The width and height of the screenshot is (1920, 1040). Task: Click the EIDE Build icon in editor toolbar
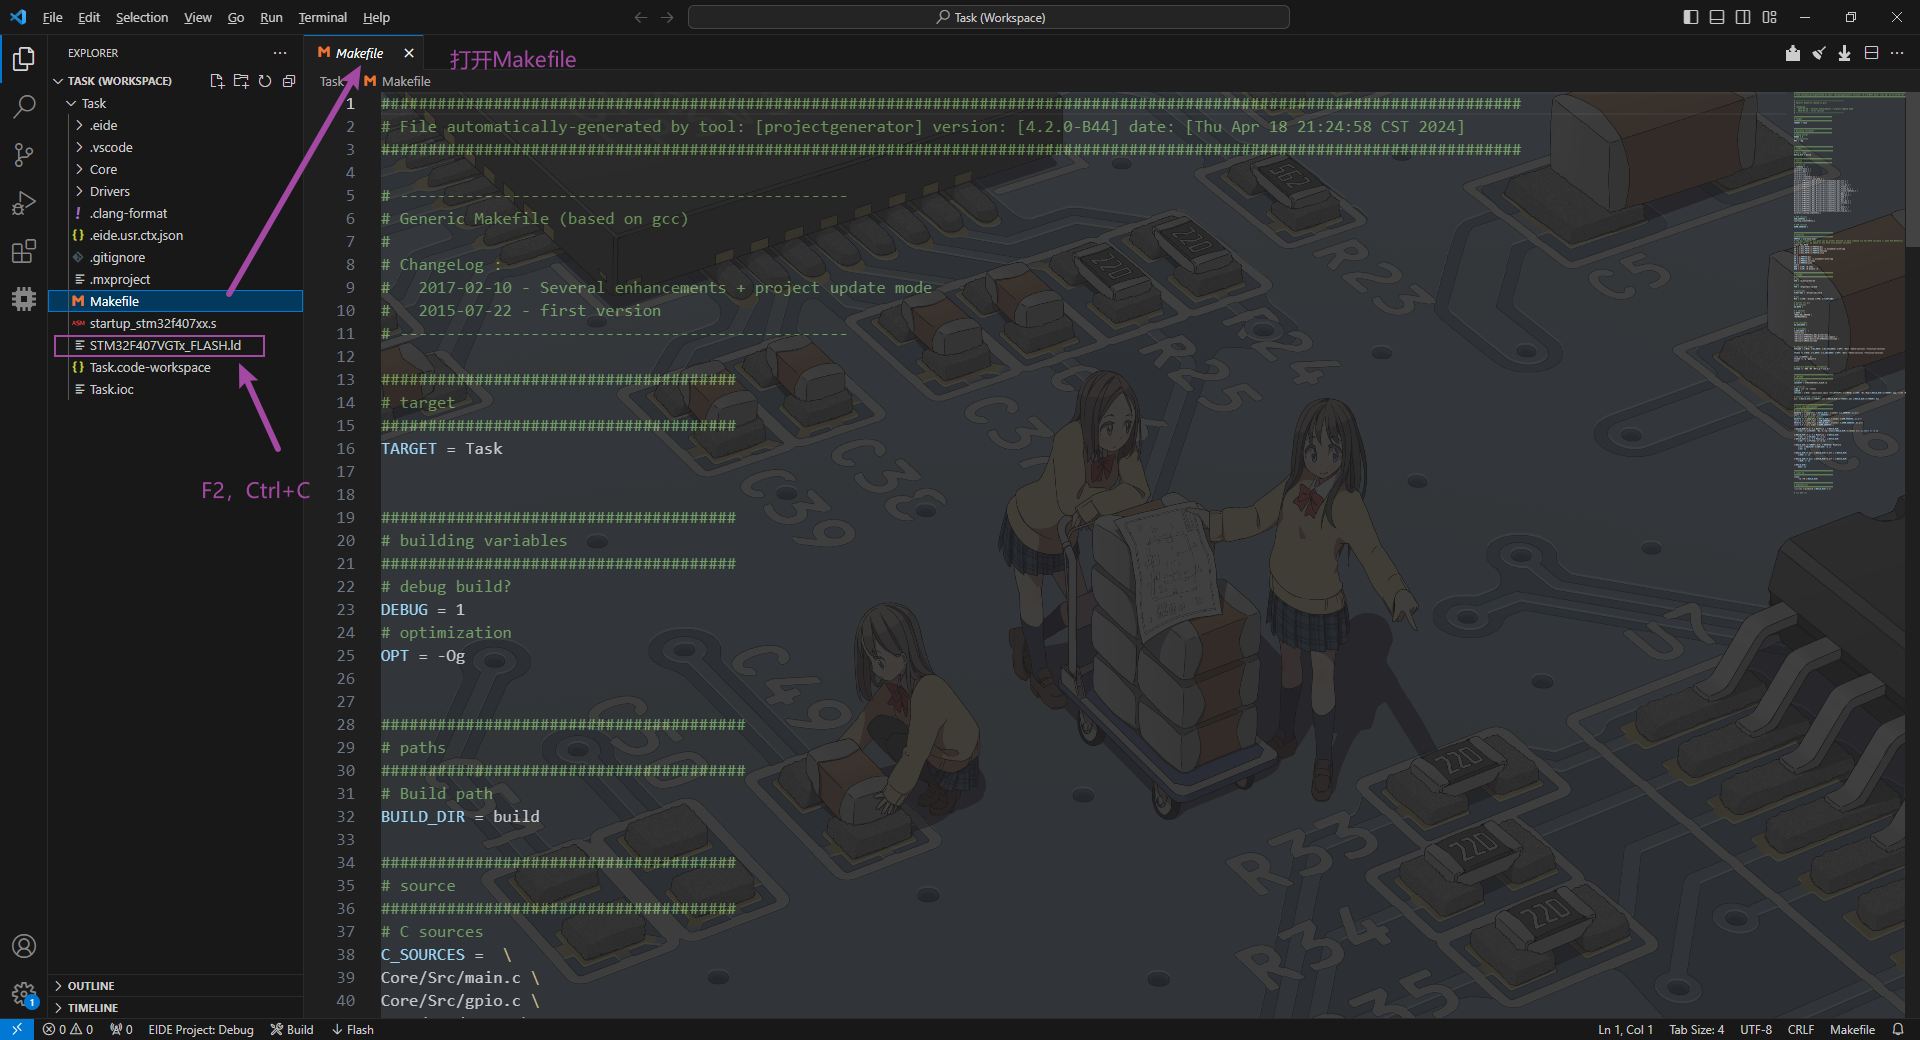(x=1793, y=54)
